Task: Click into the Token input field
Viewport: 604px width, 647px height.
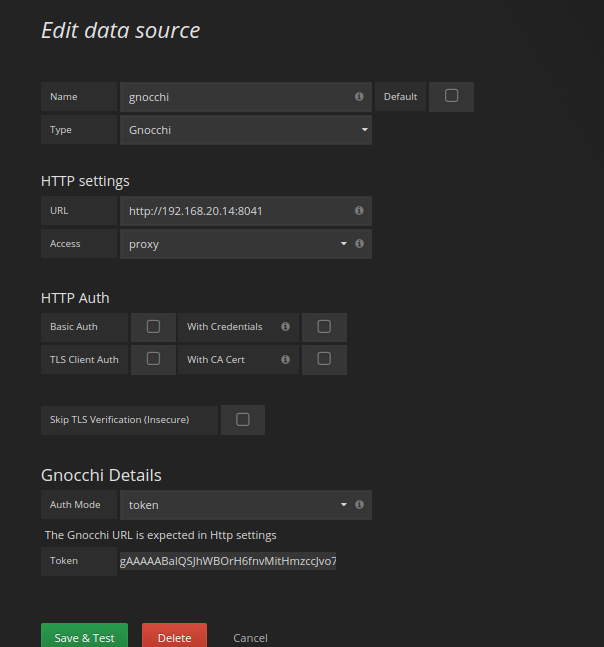Action: coord(228,562)
